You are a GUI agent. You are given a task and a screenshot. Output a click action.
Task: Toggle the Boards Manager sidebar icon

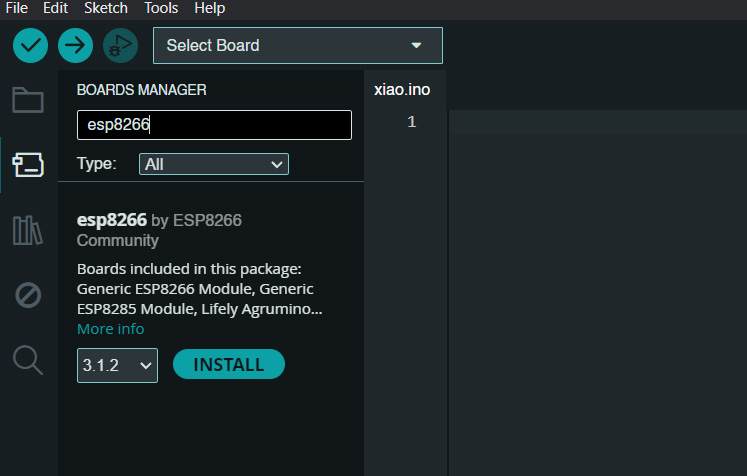coord(28,165)
